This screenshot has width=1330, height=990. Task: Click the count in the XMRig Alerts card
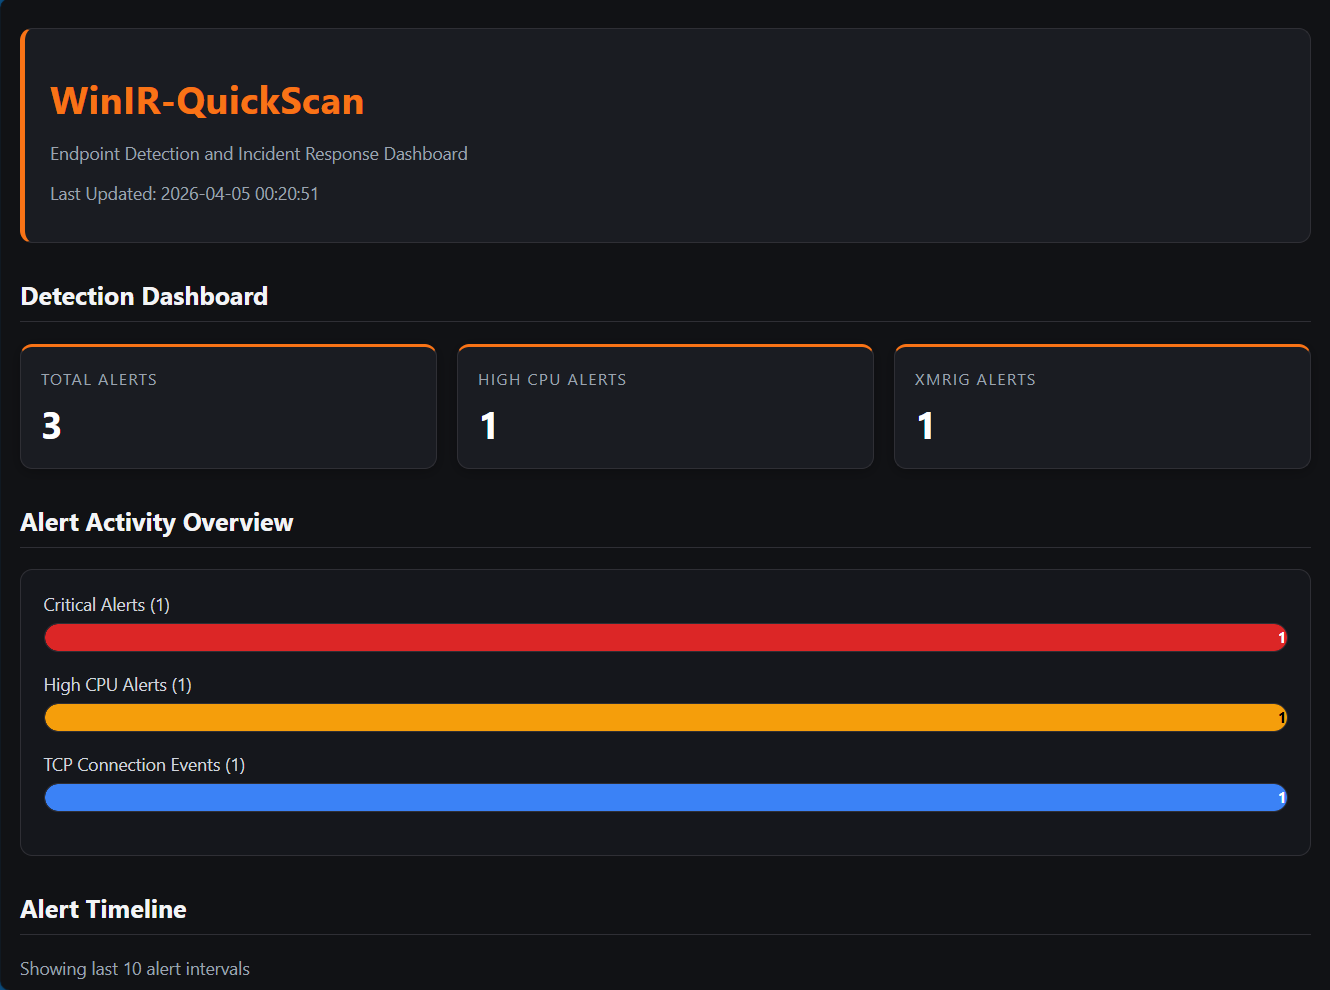click(926, 426)
